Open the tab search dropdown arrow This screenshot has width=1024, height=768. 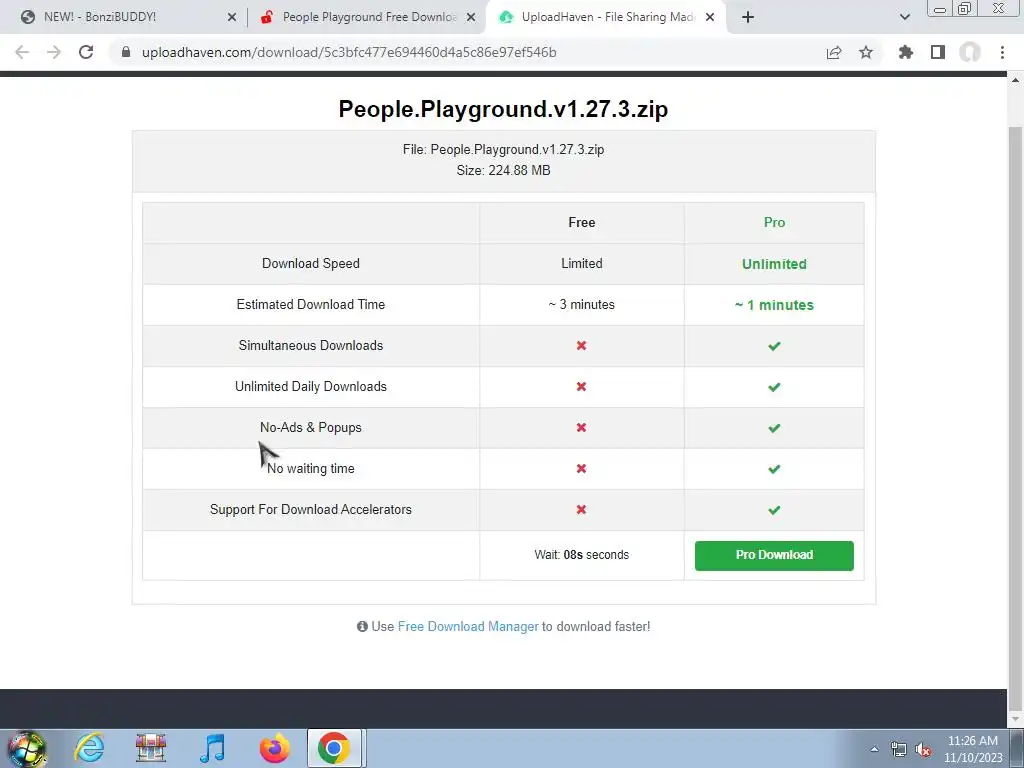(905, 17)
